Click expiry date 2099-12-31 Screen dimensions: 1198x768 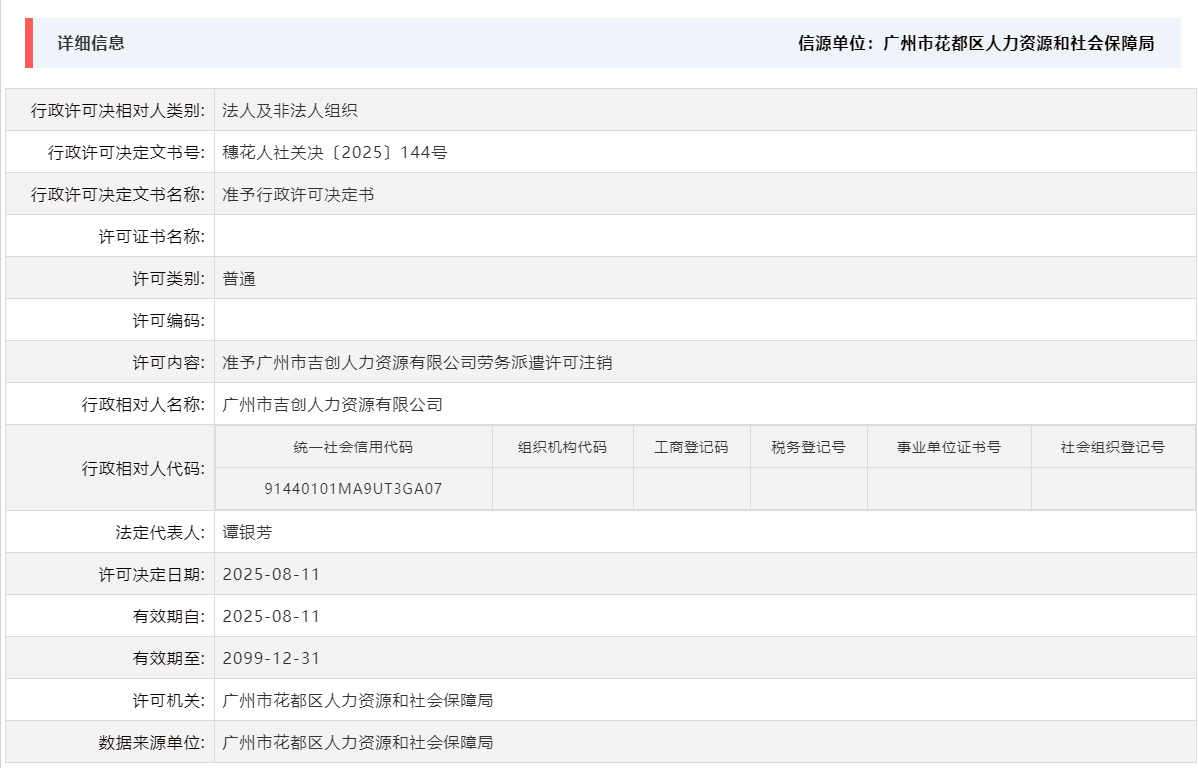click(270, 657)
